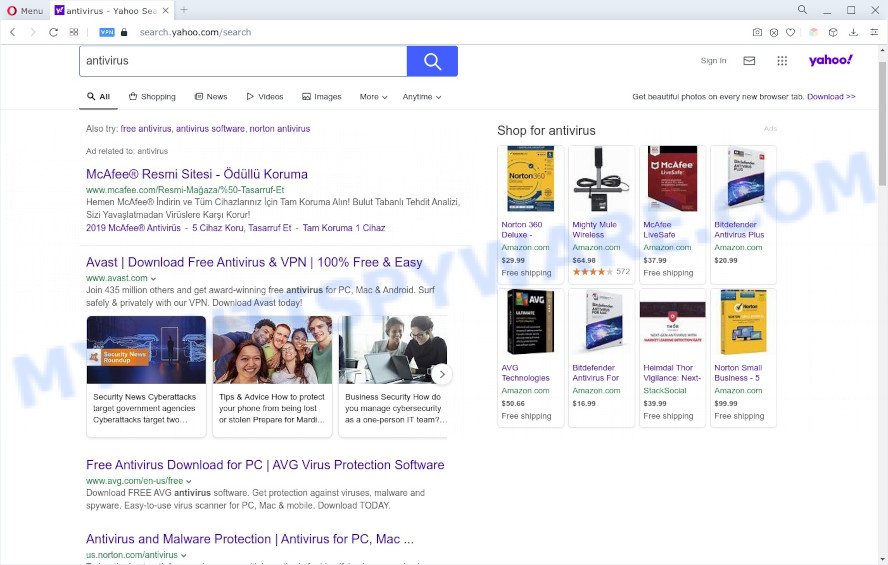
Task: Click the blue magnifier search button
Action: pos(432,61)
